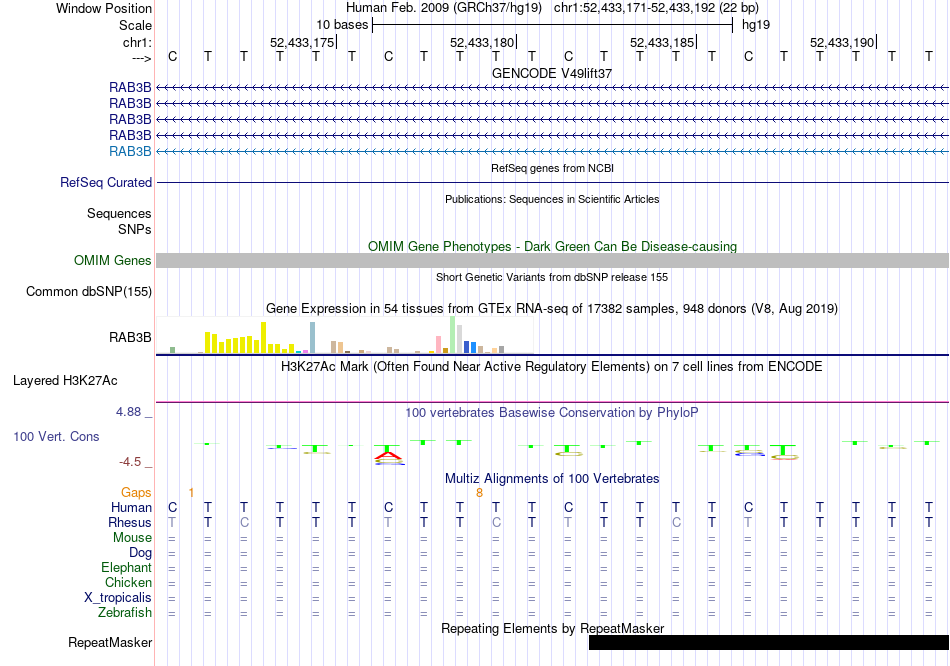Click the gray OMIM Genes bar
This screenshot has width=950, height=666.
[552, 261]
